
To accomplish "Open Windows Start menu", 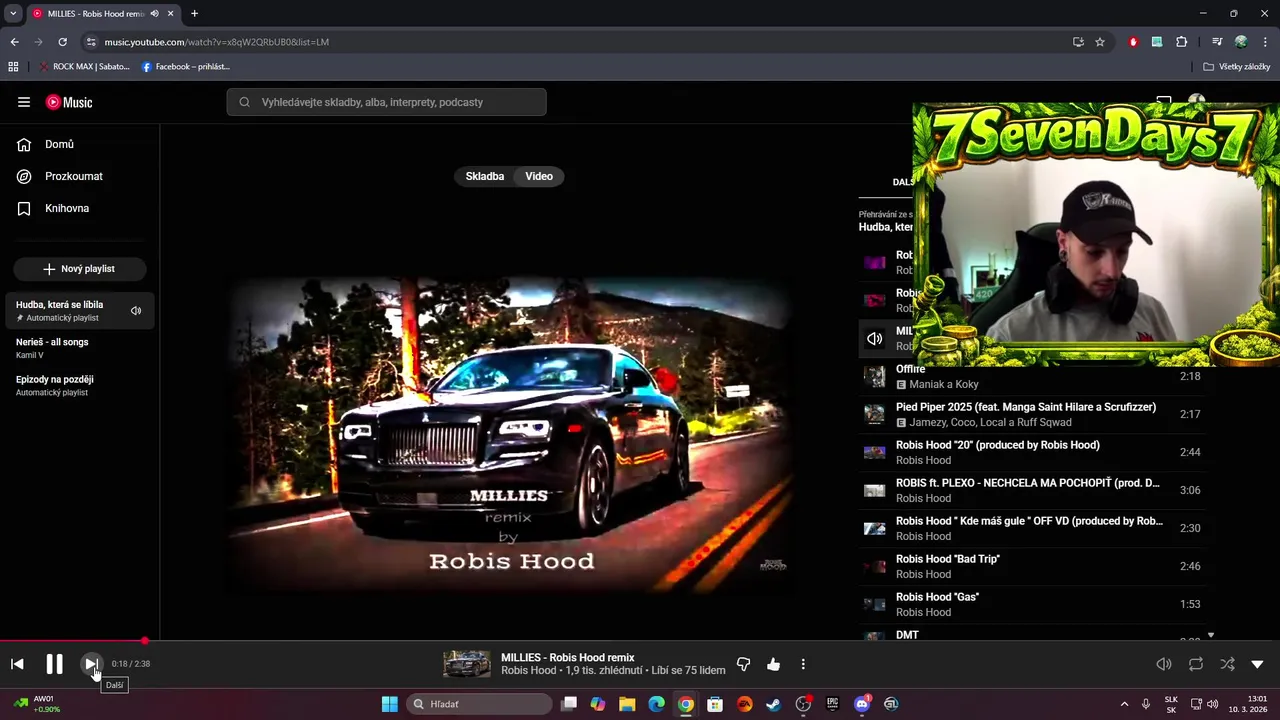I will point(390,704).
